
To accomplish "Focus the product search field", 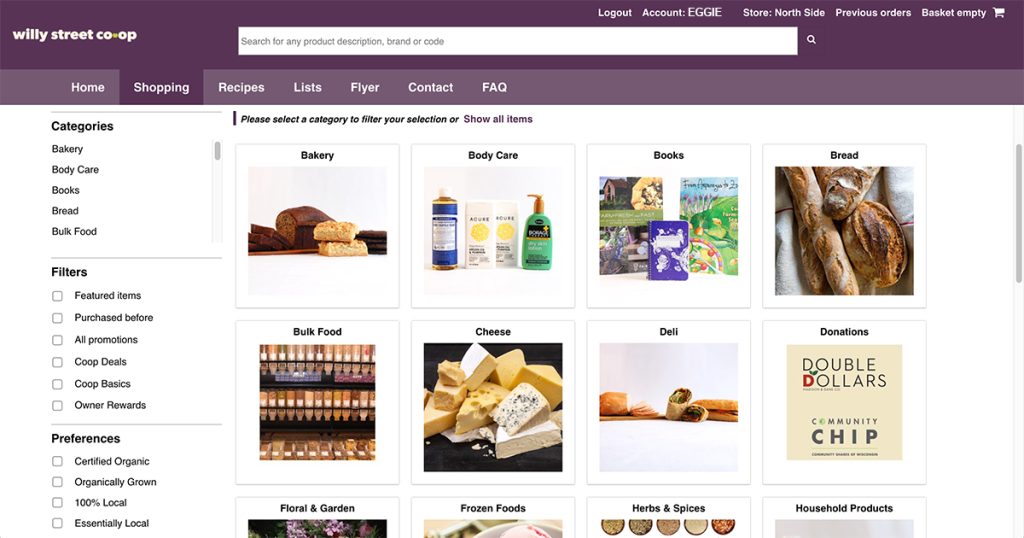I will 517,40.
